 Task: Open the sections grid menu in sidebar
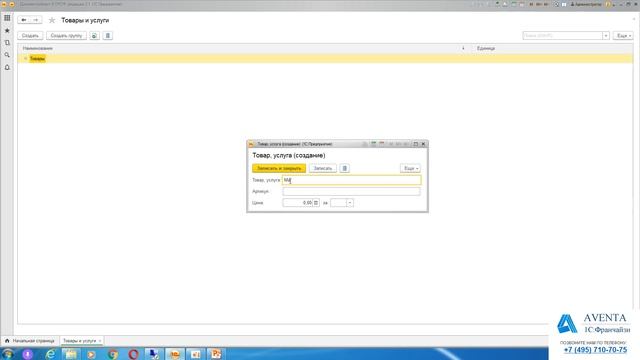click(x=7, y=18)
